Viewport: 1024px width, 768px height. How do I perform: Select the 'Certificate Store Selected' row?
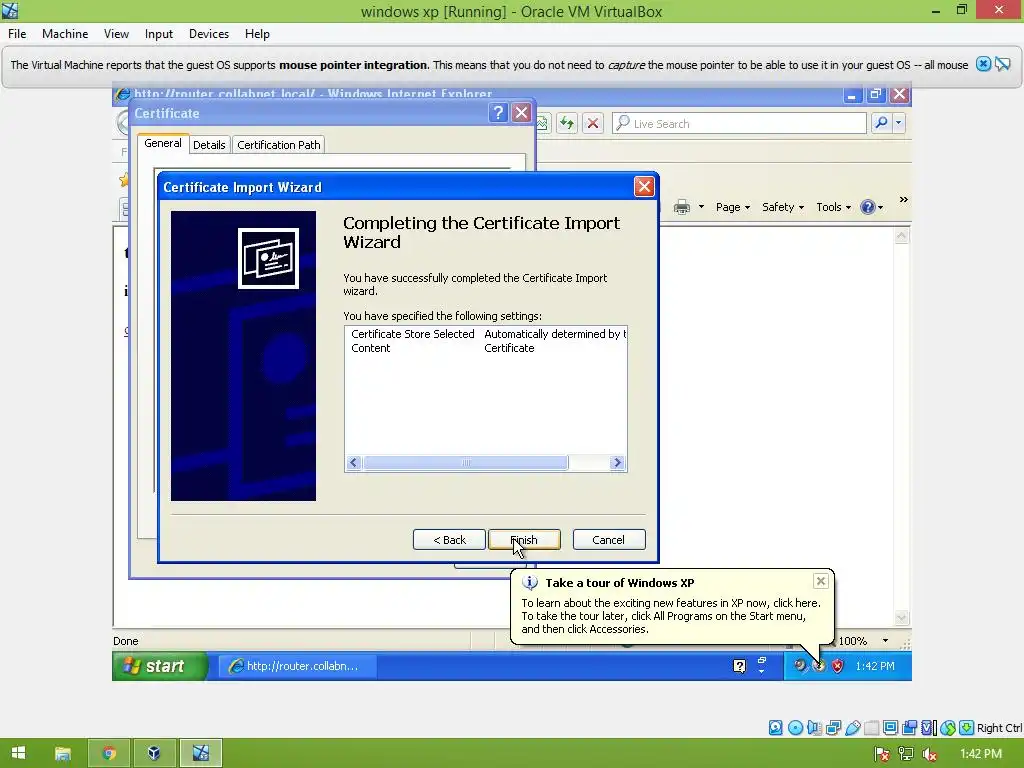point(486,334)
